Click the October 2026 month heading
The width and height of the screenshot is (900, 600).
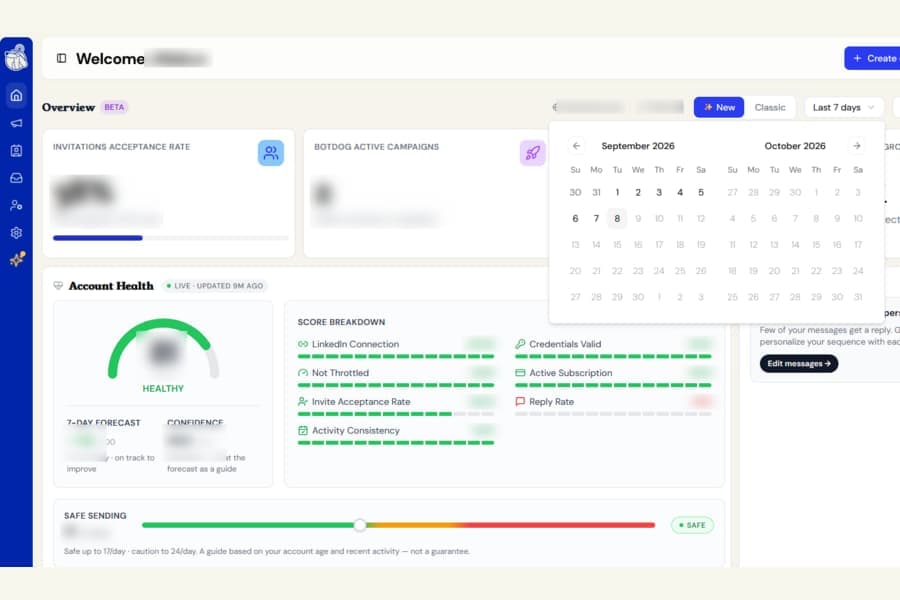pyautogui.click(x=795, y=146)
